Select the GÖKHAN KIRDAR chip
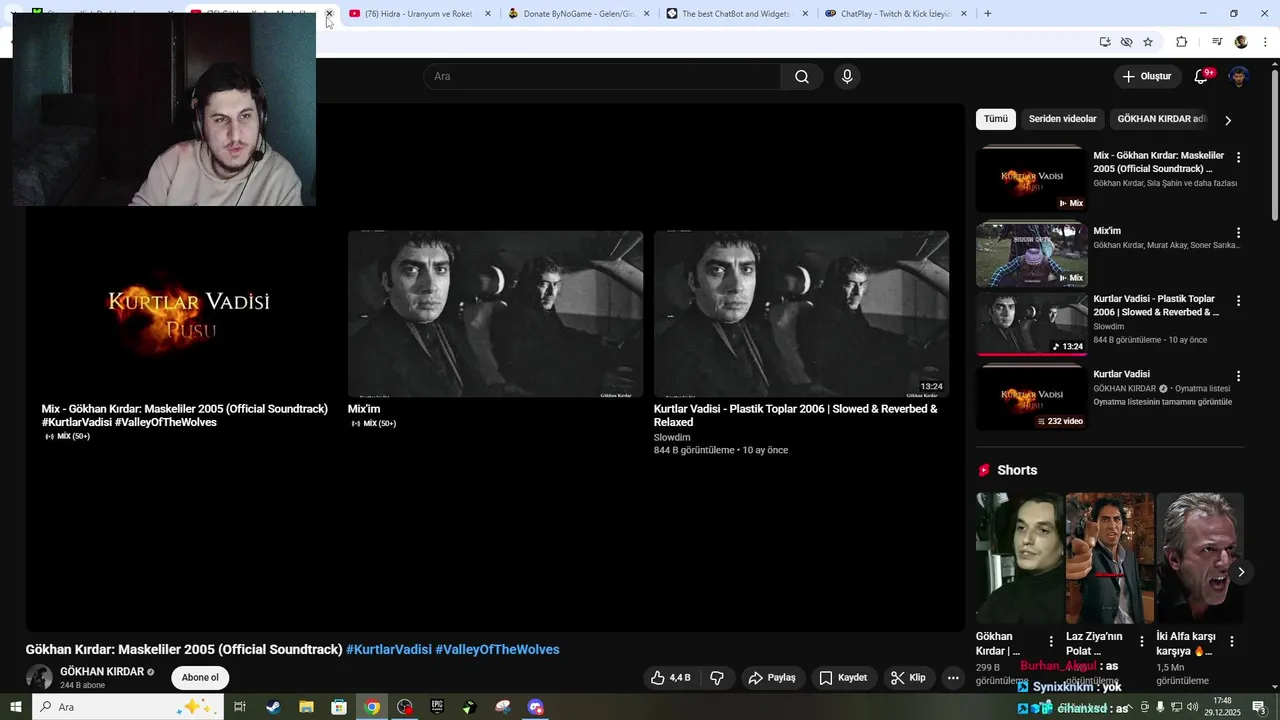This screenshot has height=720, width=1280. tap(1162, 119)
